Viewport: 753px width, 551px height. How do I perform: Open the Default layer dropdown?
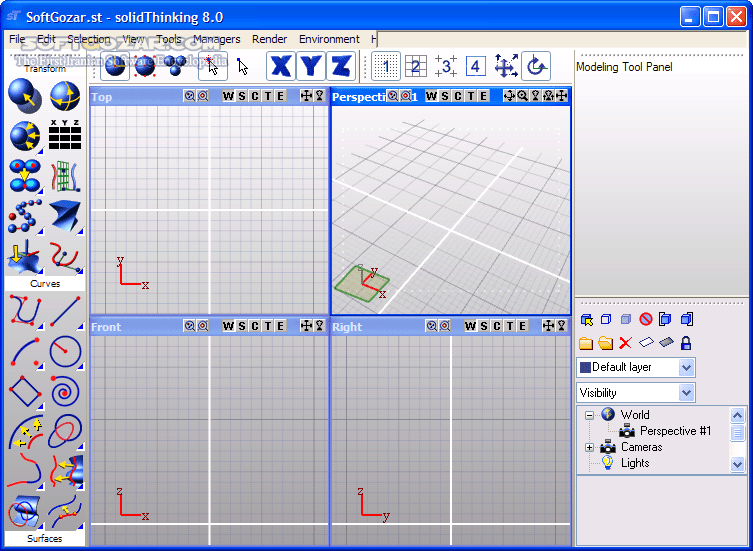pyautogui.click(x=685, y=367)
